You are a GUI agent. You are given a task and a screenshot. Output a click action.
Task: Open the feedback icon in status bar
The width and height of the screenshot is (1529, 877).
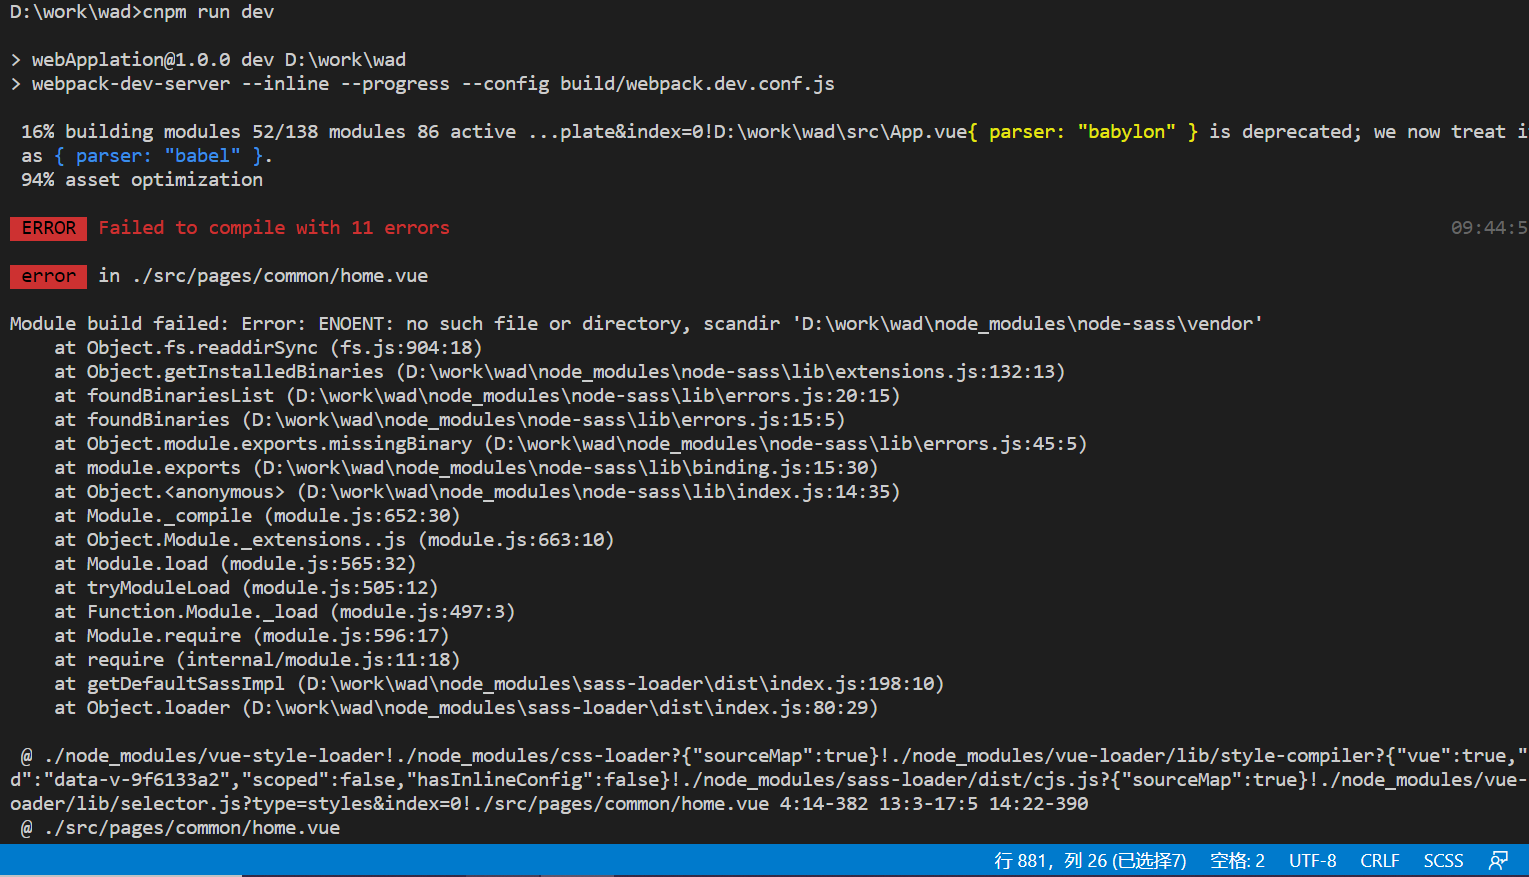tap(1498, 860)
